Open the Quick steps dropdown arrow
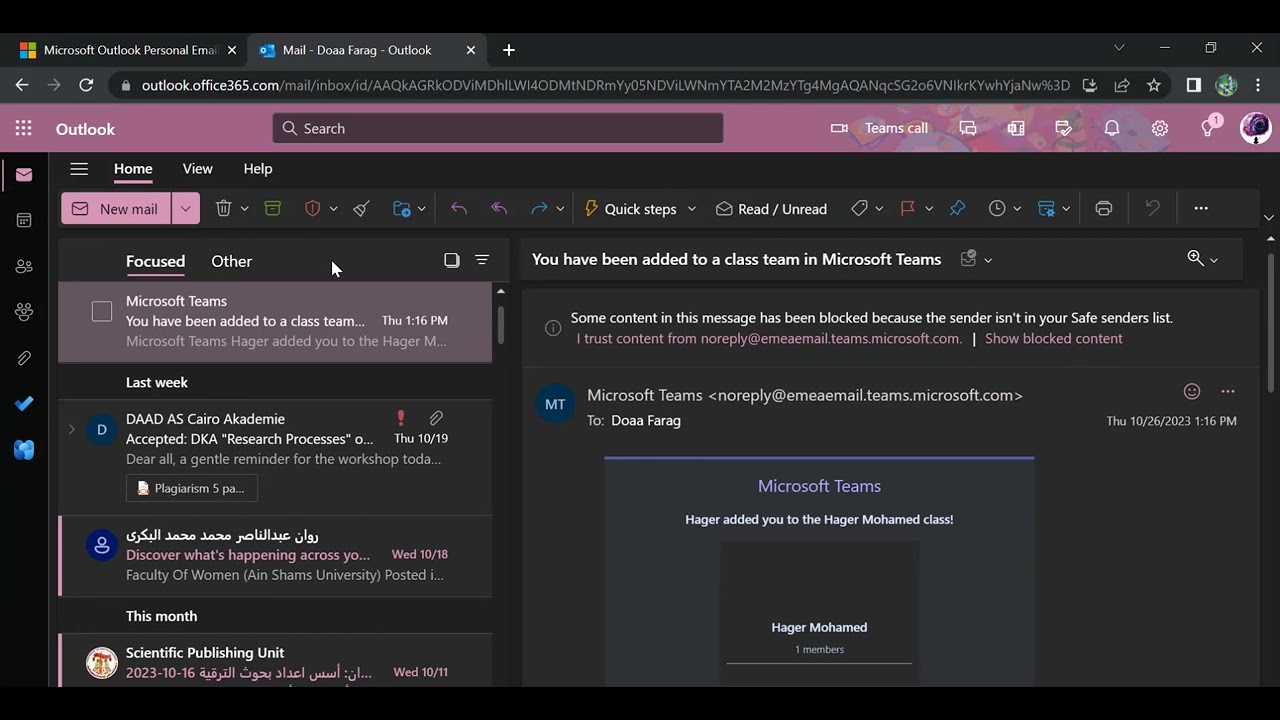The height and width of the screenshot is (720, 1280). click(691, 208)
